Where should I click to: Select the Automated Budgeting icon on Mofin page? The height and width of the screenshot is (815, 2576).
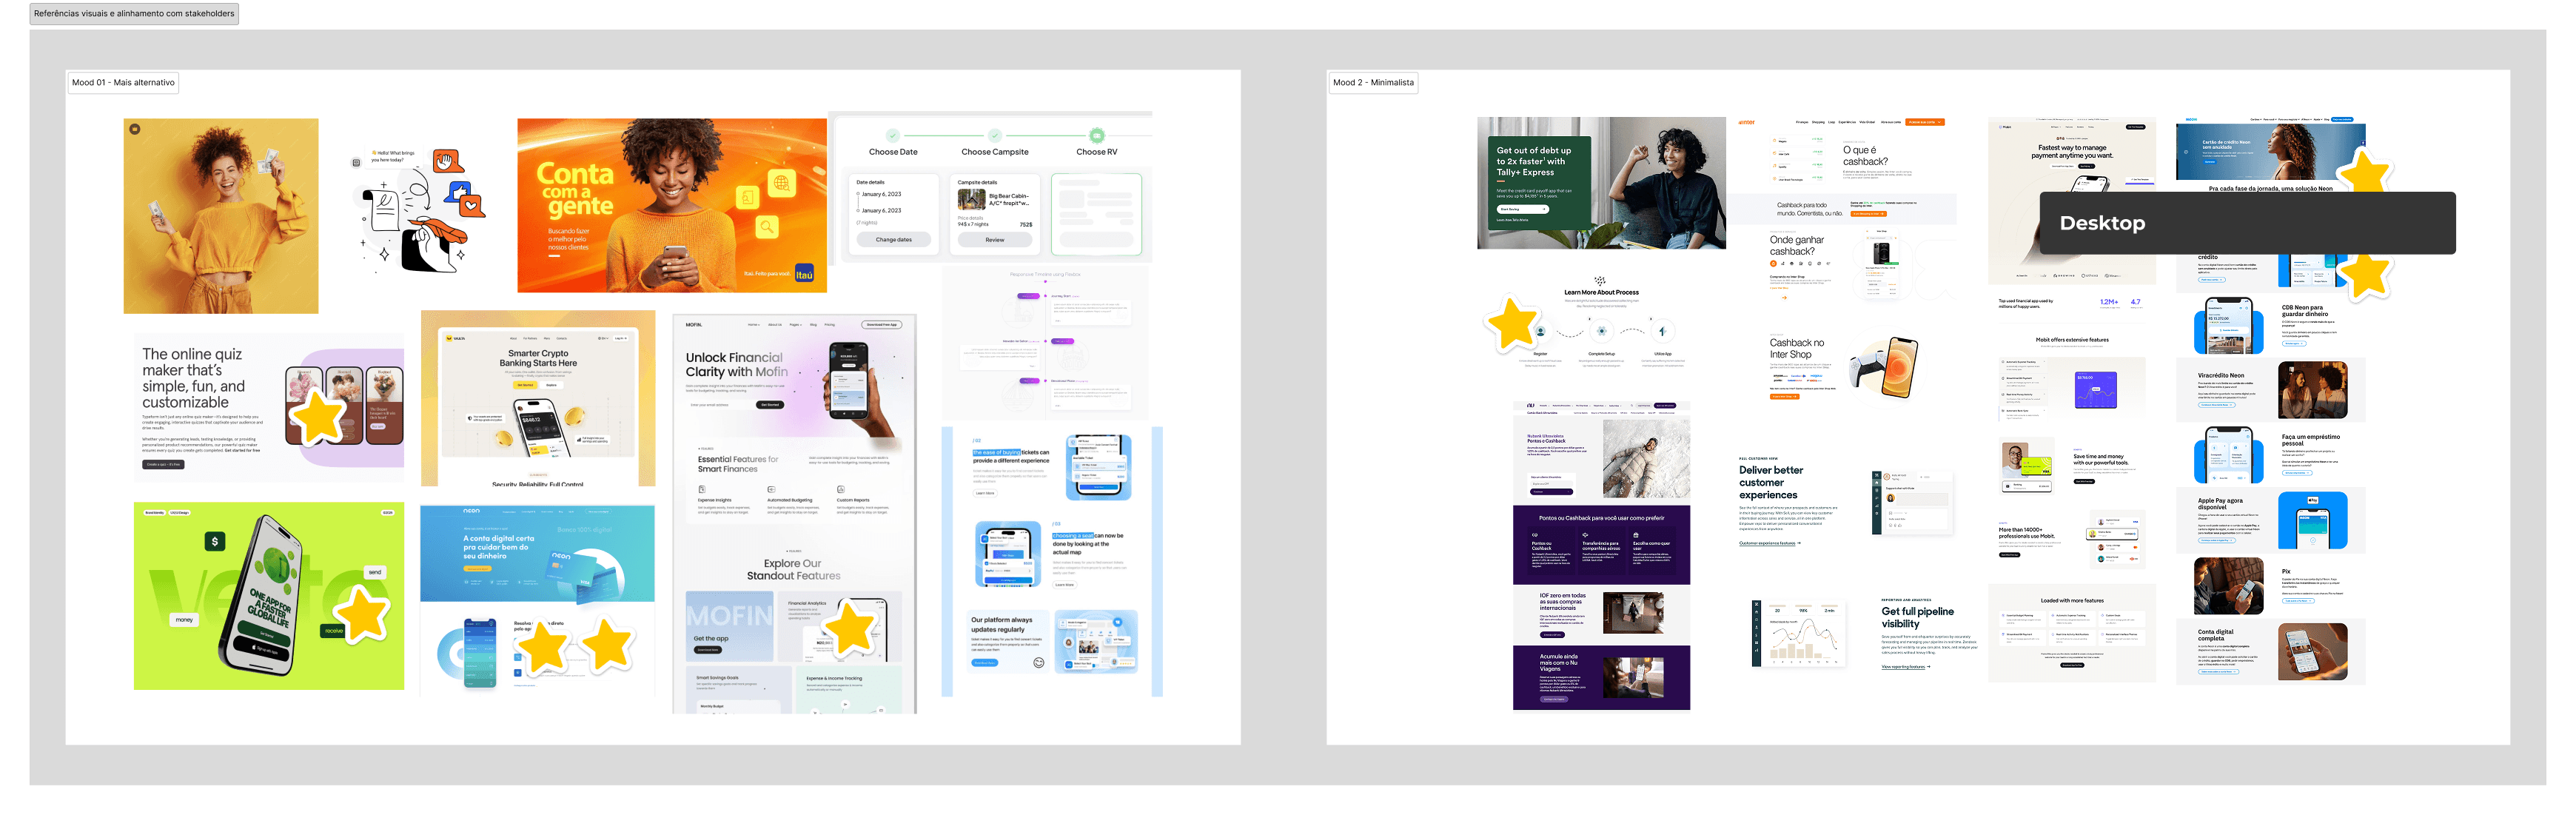coord(772,489)
